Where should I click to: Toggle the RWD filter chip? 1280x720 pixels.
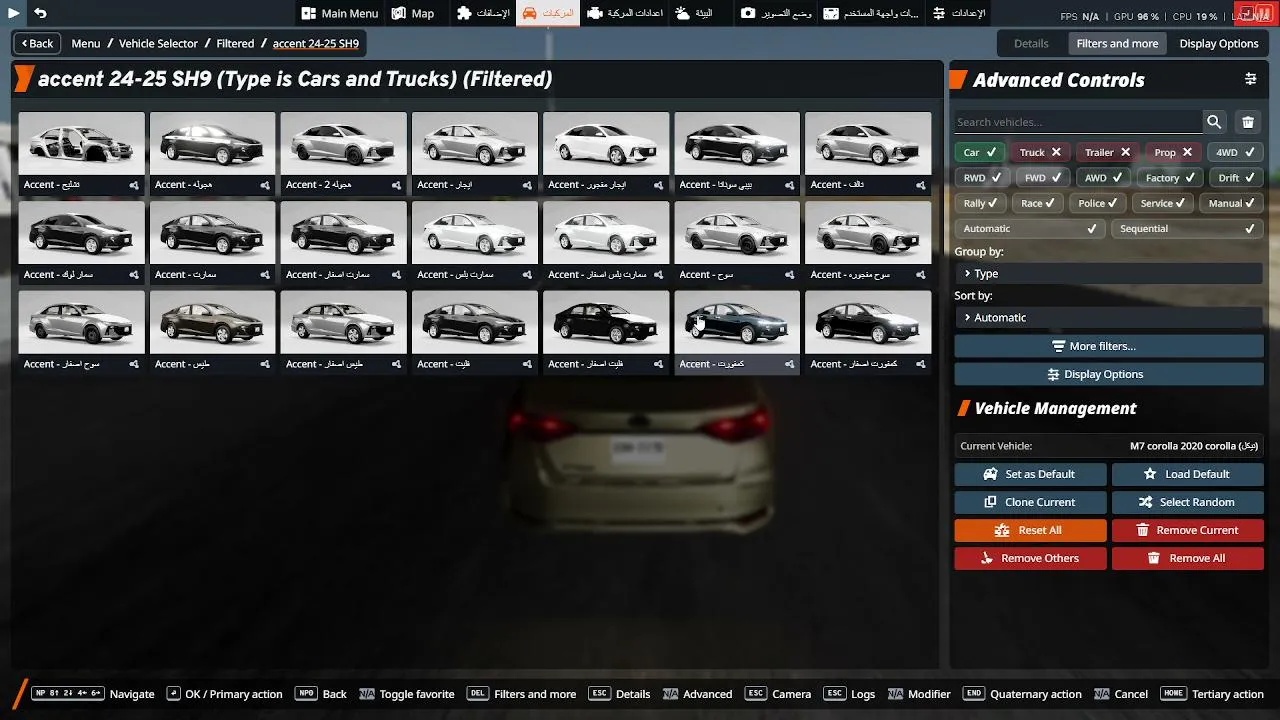pyautogui.click(x=981, y=178)
